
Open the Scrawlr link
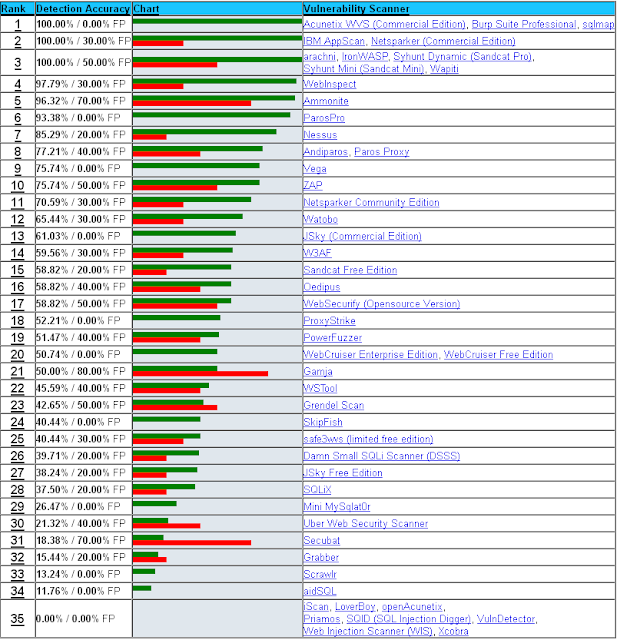(x=320, y=575)
